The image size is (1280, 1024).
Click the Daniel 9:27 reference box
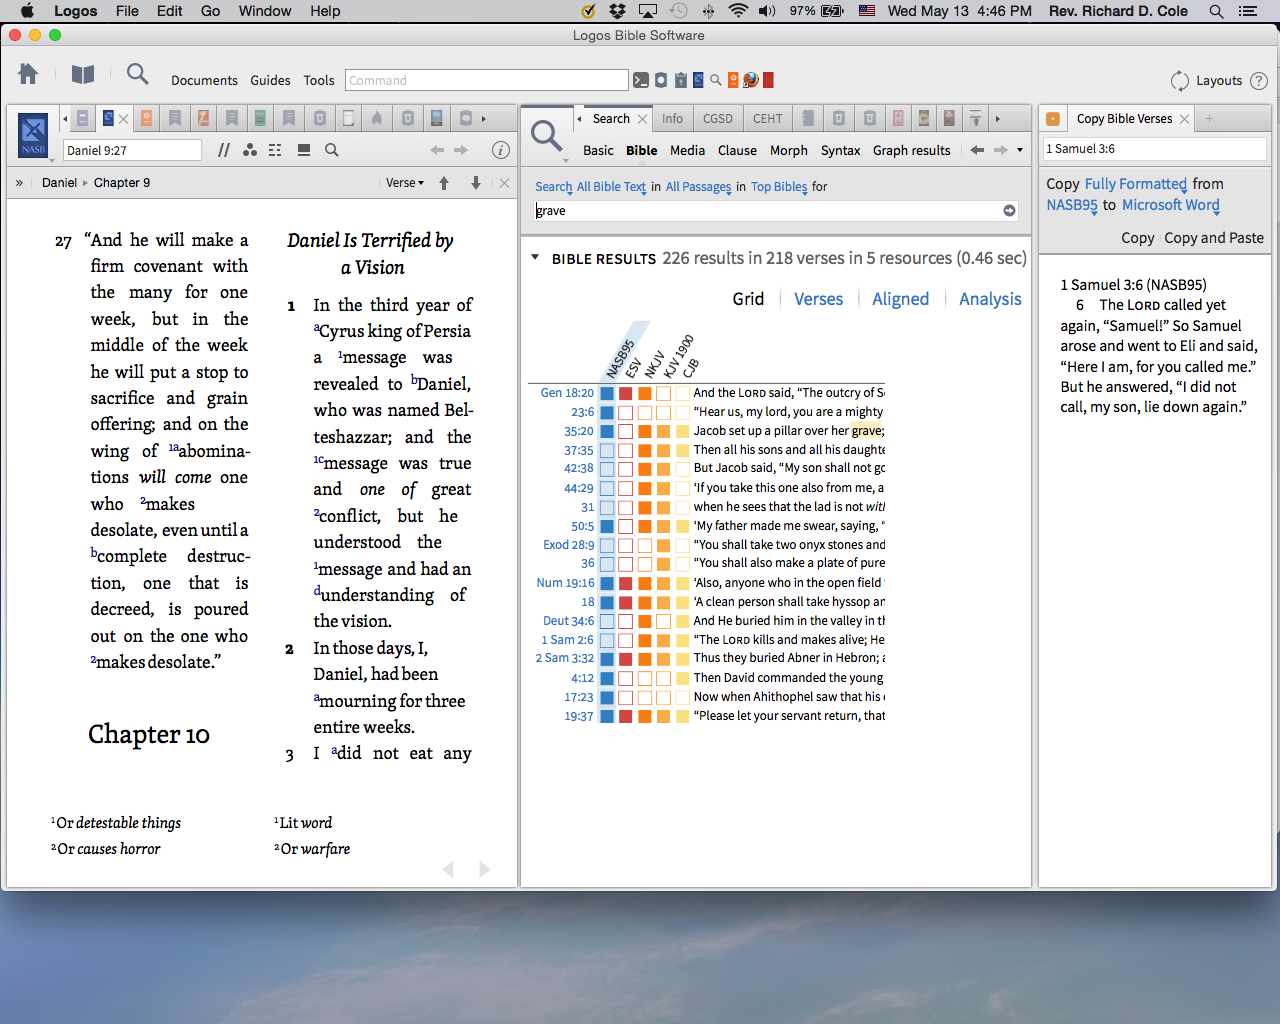click(133, 150)
